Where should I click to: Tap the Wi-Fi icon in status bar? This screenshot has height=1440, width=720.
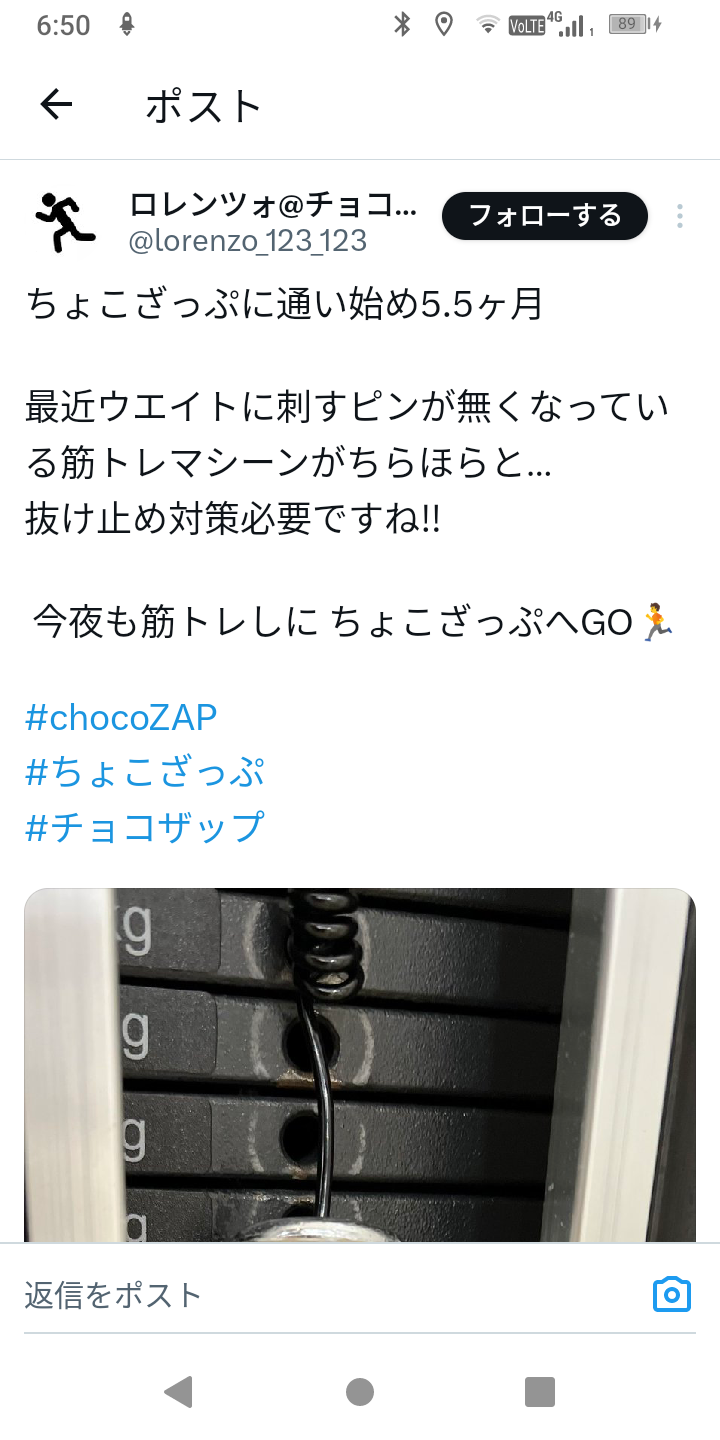click(487, 25)
